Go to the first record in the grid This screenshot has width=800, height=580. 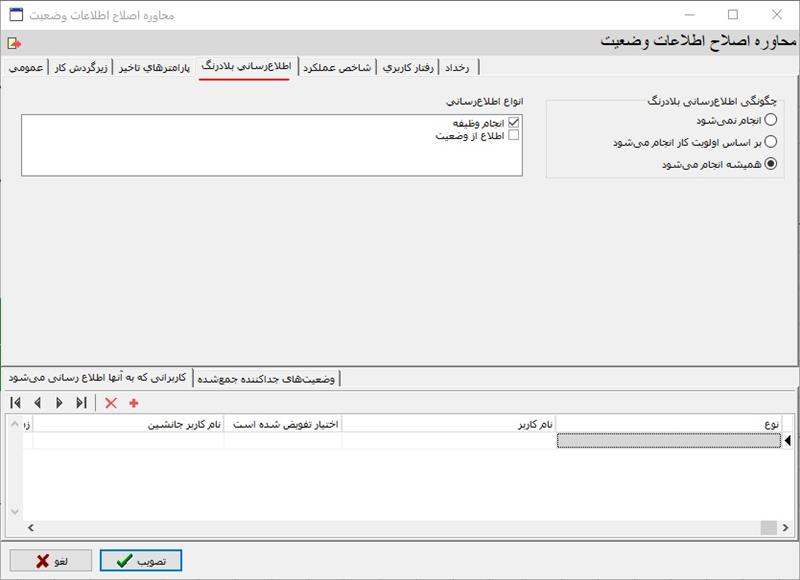pos(16,403)
